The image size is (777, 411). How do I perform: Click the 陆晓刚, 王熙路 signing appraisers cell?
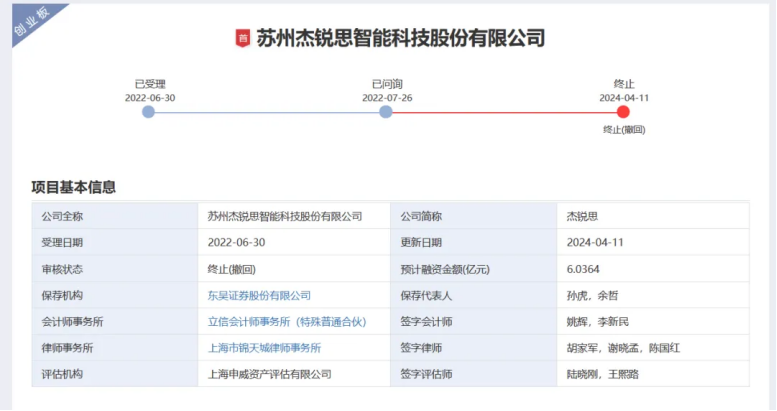[604, 375]
